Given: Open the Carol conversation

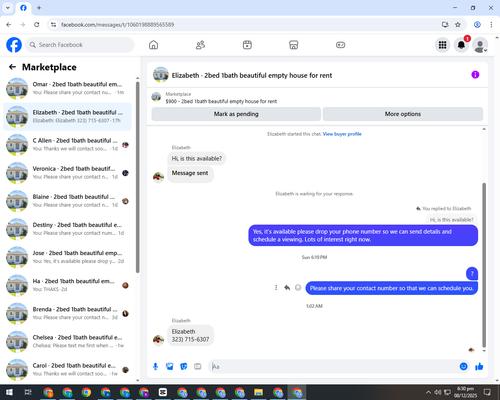Looking at the screenshot, I should click(x=67, y=369).
